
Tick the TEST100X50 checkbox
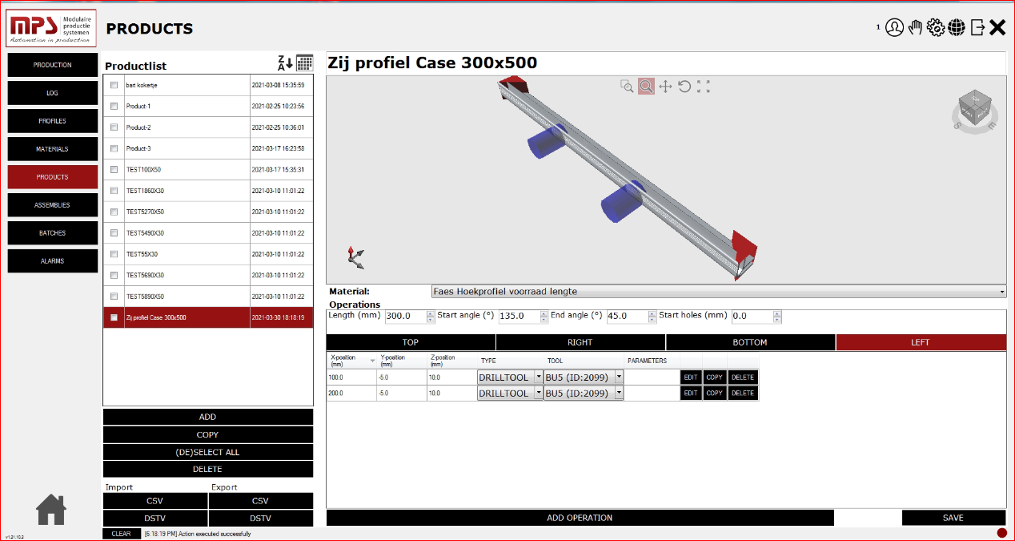tap(114, 170)
